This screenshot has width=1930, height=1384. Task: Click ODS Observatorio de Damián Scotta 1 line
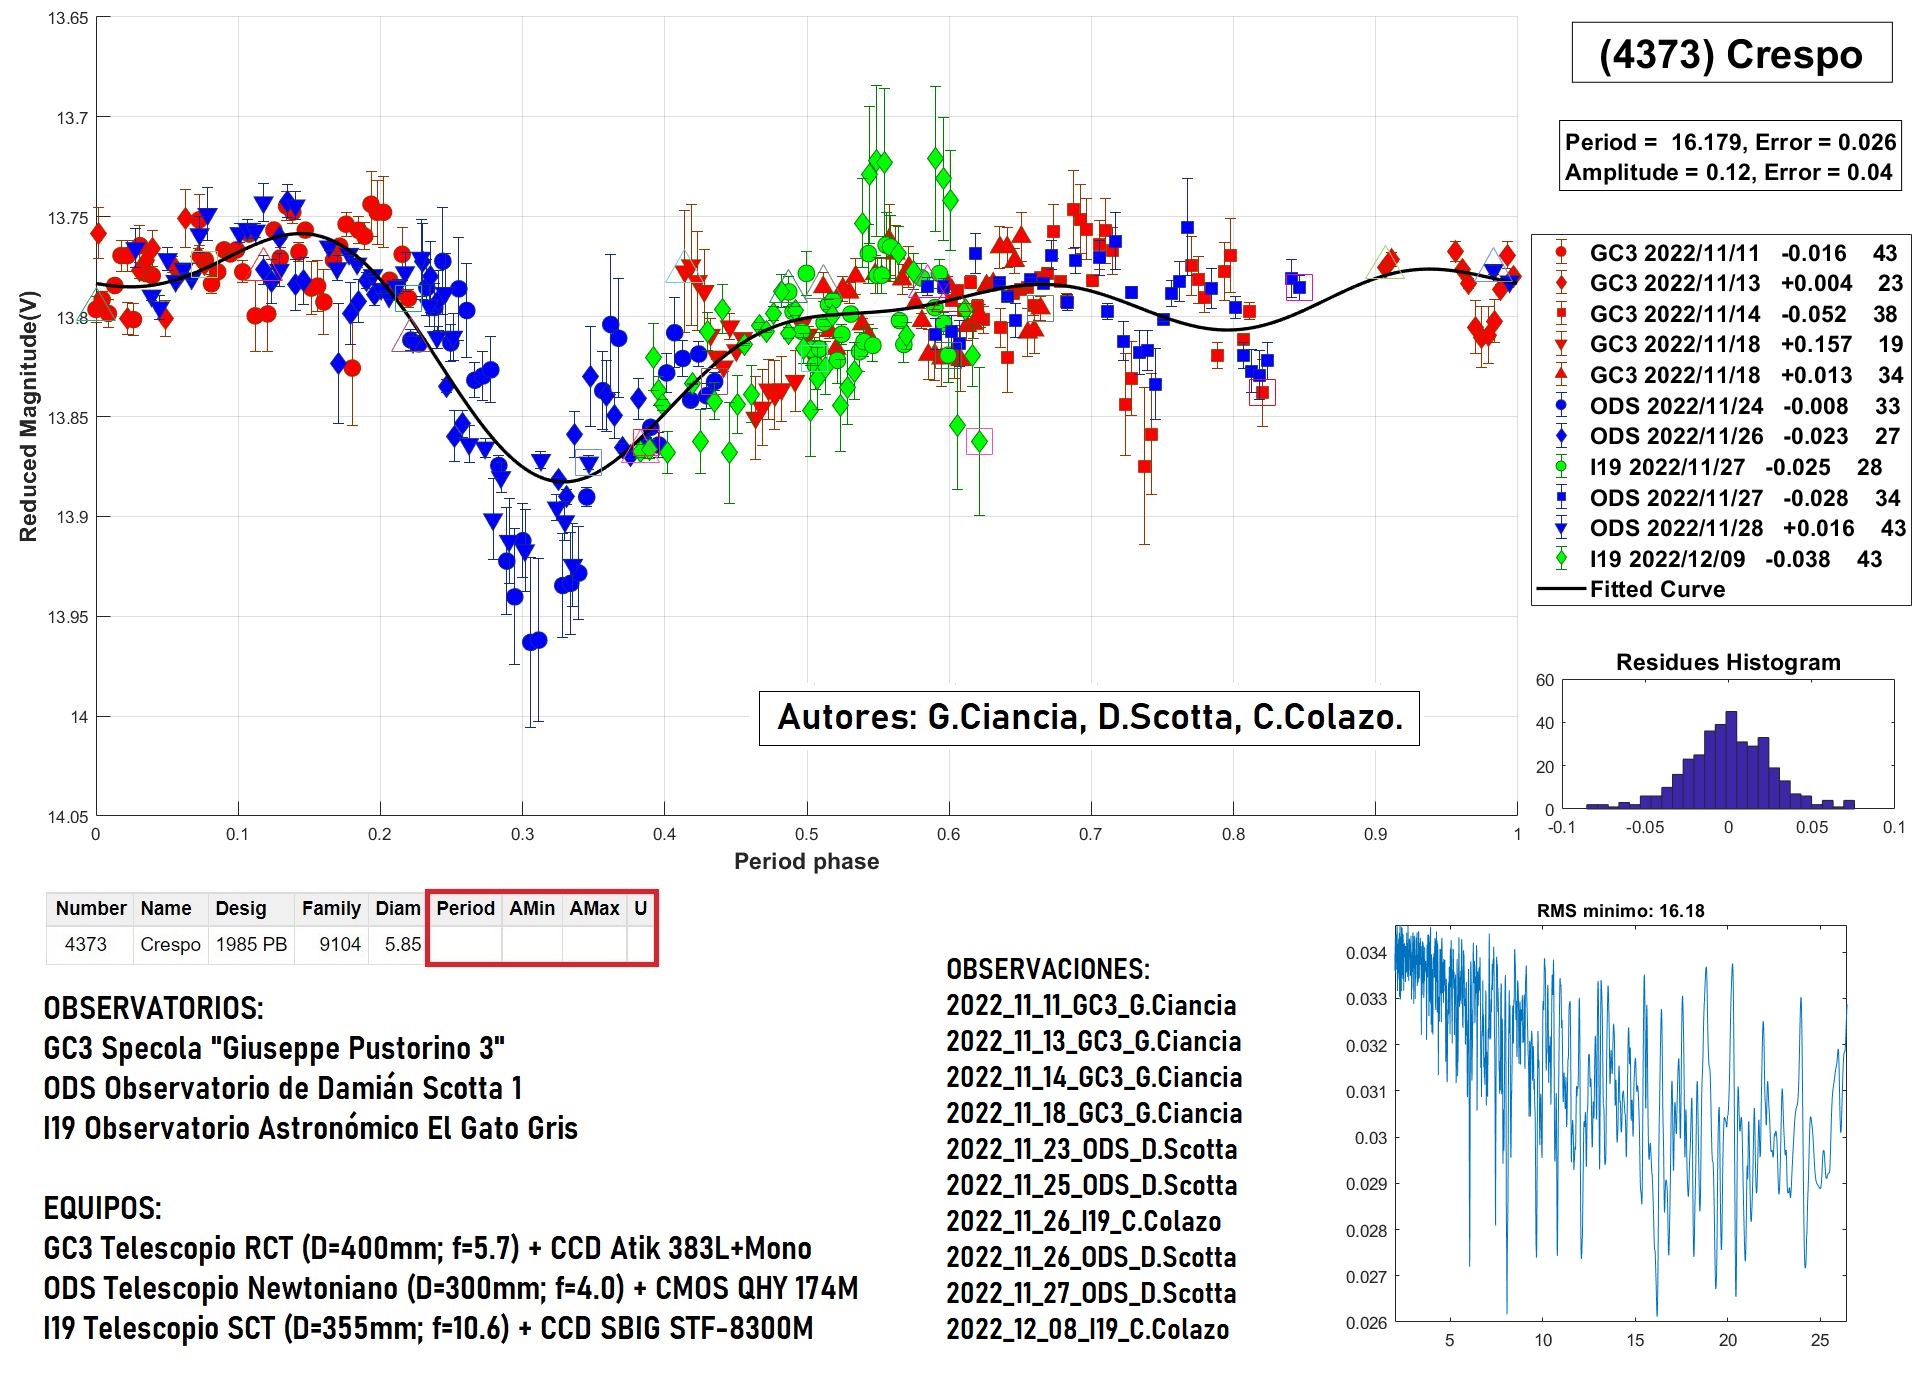(283, 1088)
